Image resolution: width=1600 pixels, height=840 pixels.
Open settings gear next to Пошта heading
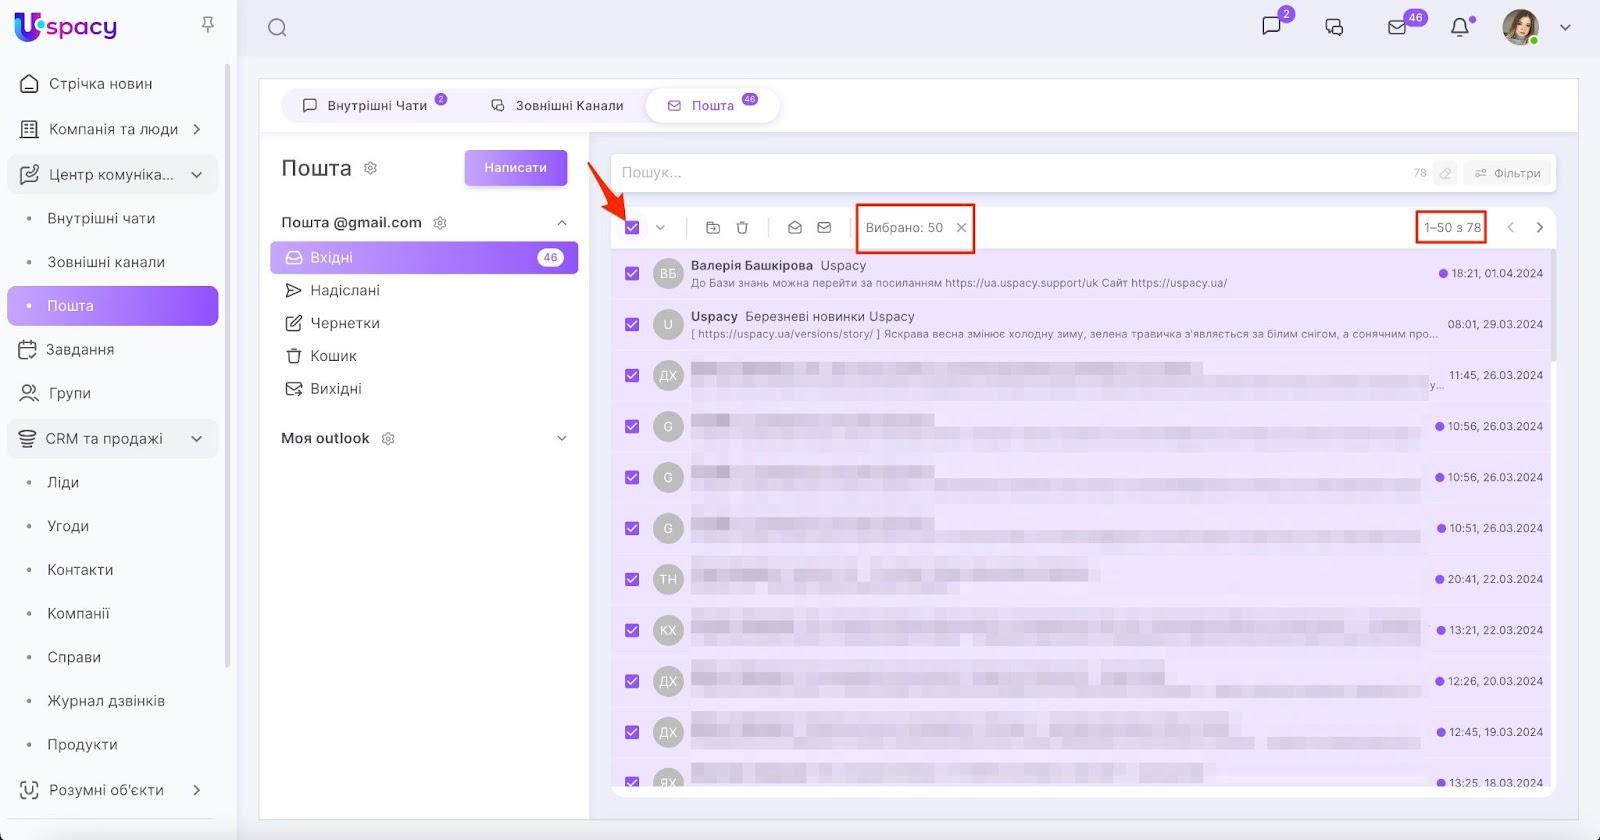click(371, 168)
